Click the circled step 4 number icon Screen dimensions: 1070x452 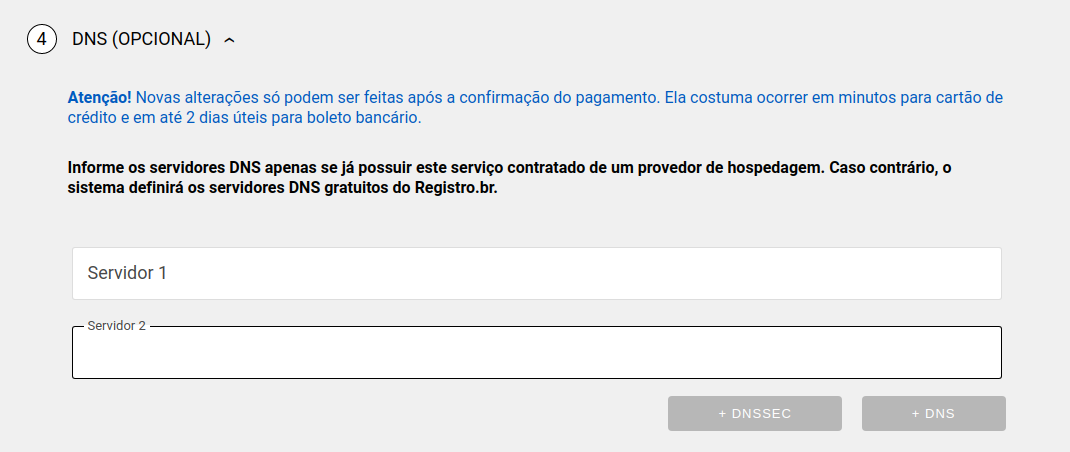coord(42,40)
